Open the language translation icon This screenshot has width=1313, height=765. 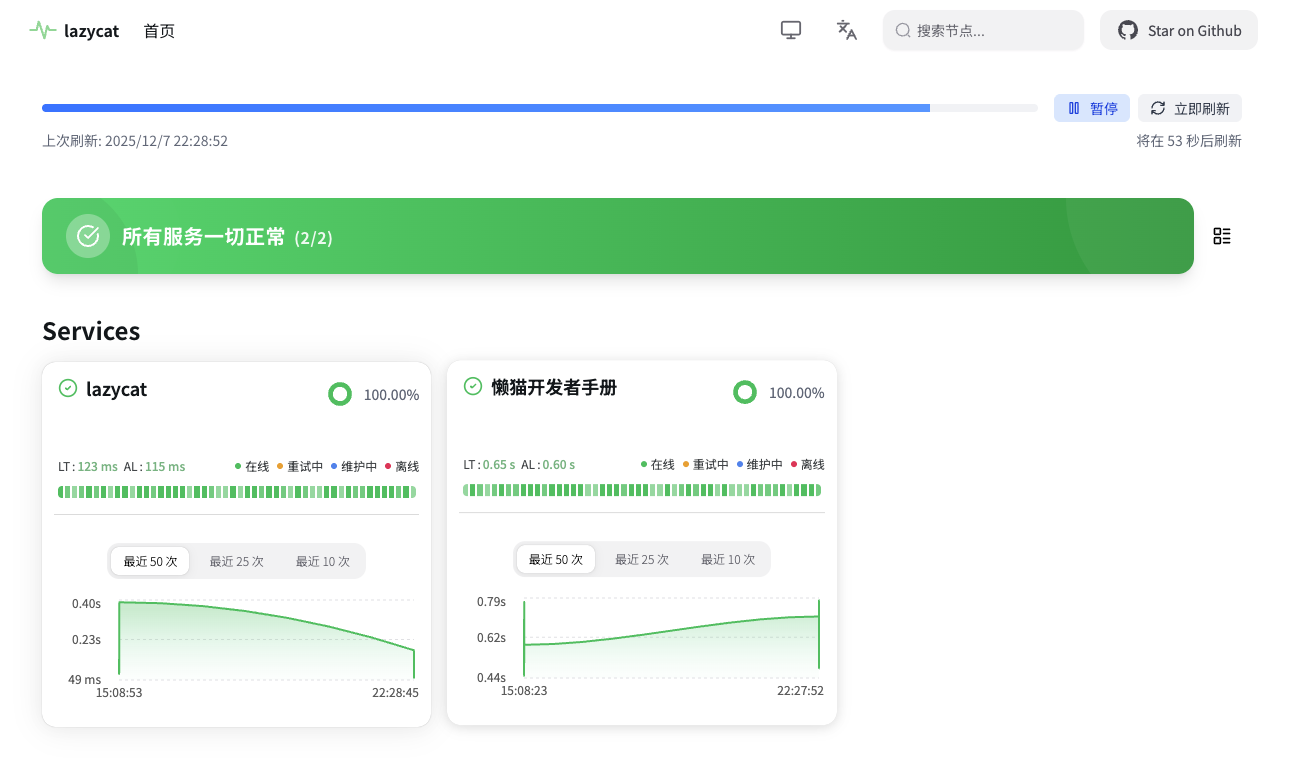point(847,30)
